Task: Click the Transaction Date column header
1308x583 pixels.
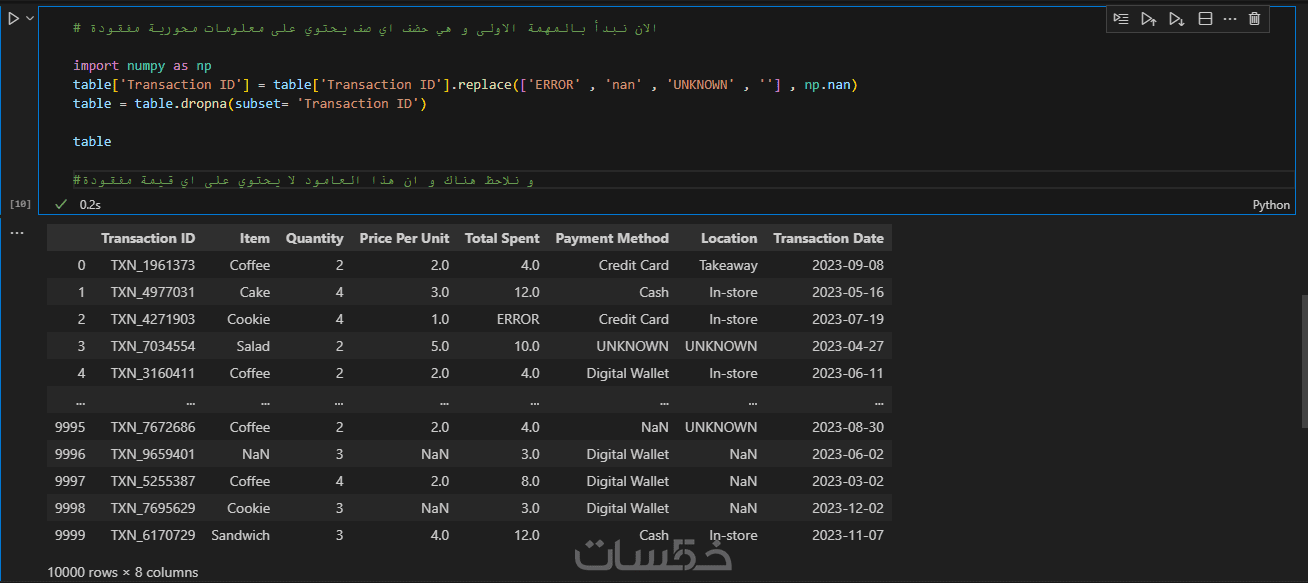Action: 828,239
